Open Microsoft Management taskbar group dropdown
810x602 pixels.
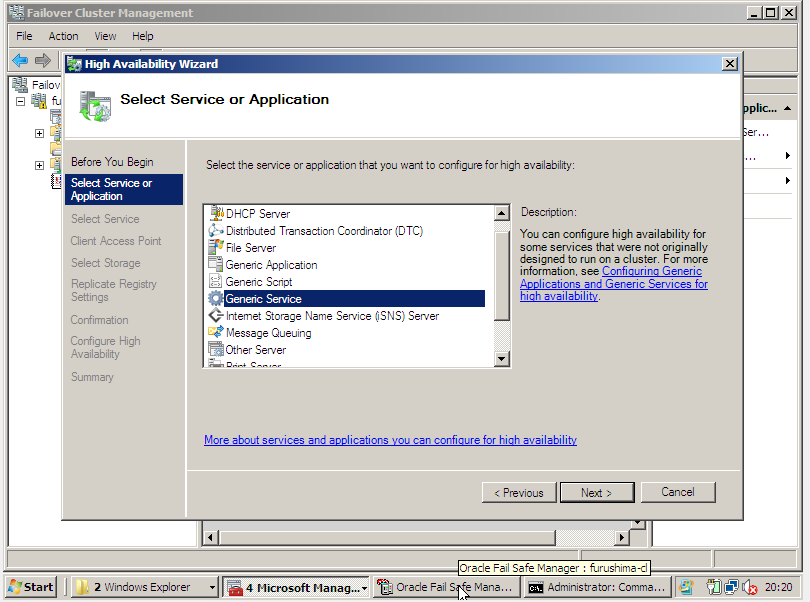click(x=364, y=588)
